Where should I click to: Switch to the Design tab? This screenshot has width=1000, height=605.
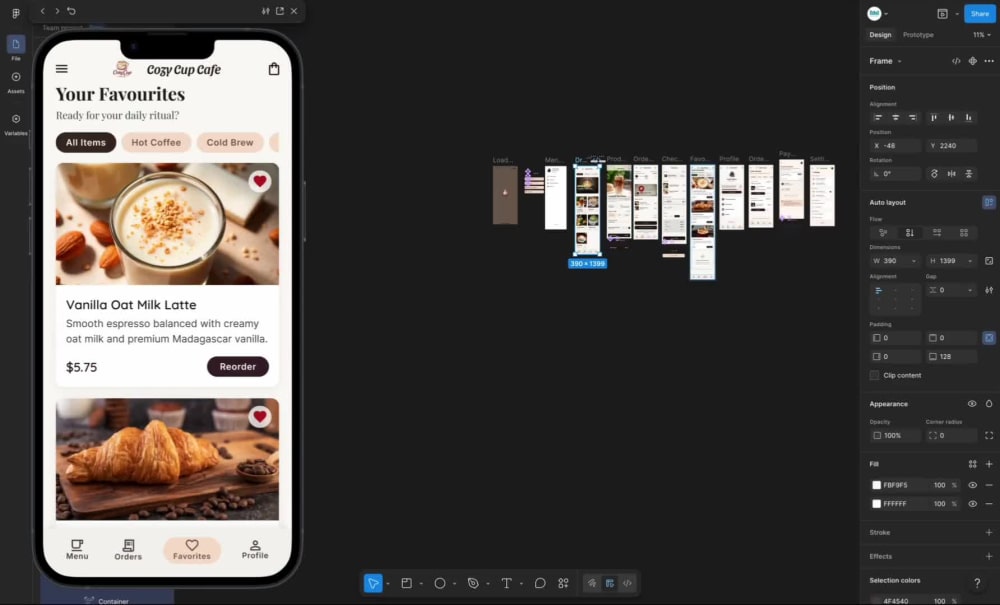(880, 35)
